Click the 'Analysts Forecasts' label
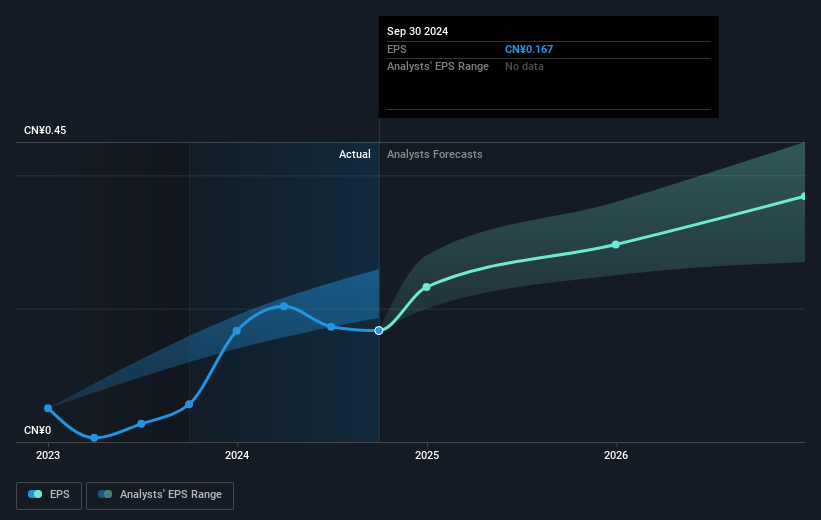The width and height of the screenshot is (821, 520). pyautogui.click(x=435, y=154)
